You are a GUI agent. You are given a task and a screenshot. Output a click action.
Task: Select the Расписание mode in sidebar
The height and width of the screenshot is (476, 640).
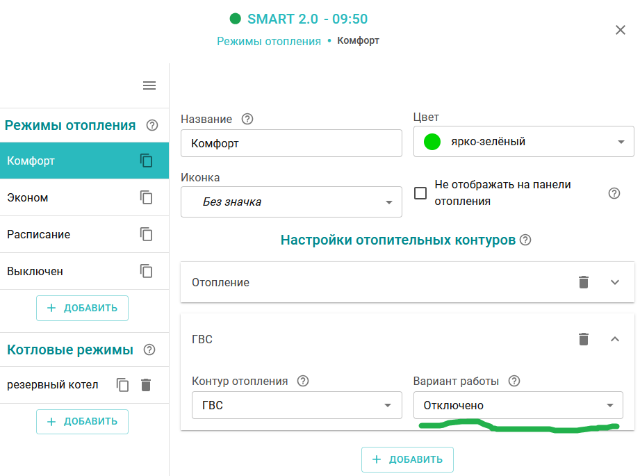[x=60, y=234]
